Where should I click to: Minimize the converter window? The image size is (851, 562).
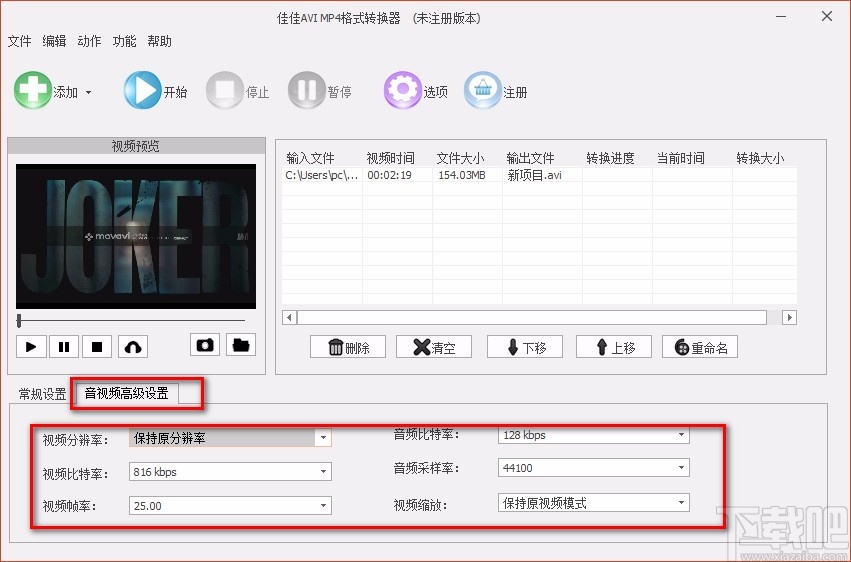point(781,16)
